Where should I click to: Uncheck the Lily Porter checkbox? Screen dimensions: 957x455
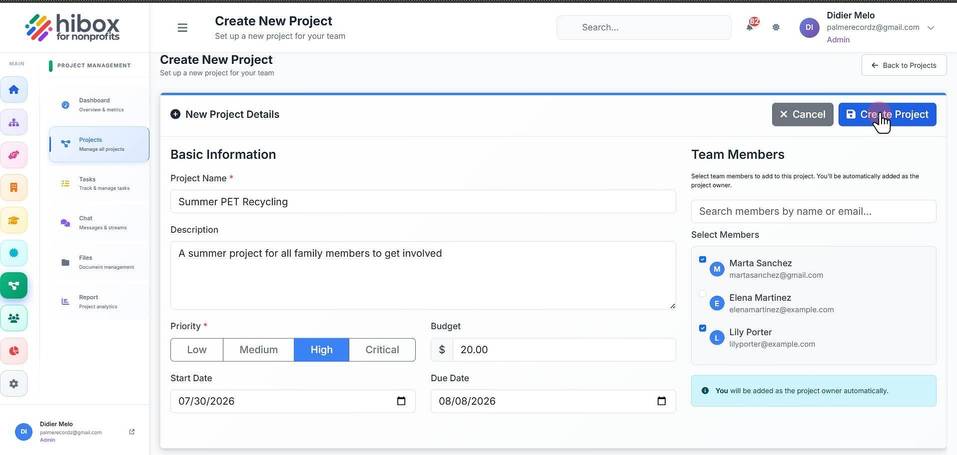(x=702, y=328)
